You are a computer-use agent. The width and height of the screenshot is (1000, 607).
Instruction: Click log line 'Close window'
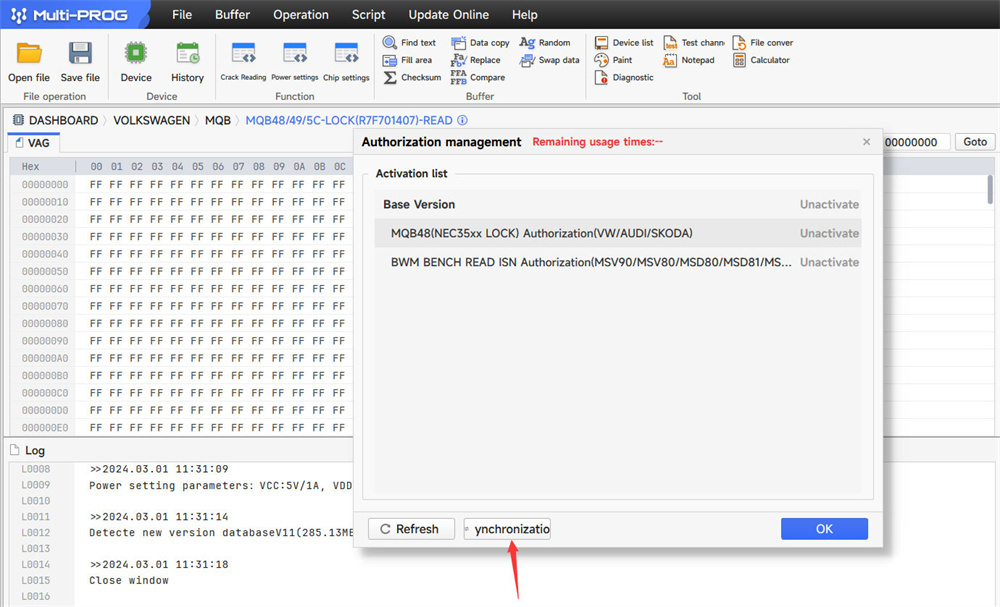click(129, 580)
